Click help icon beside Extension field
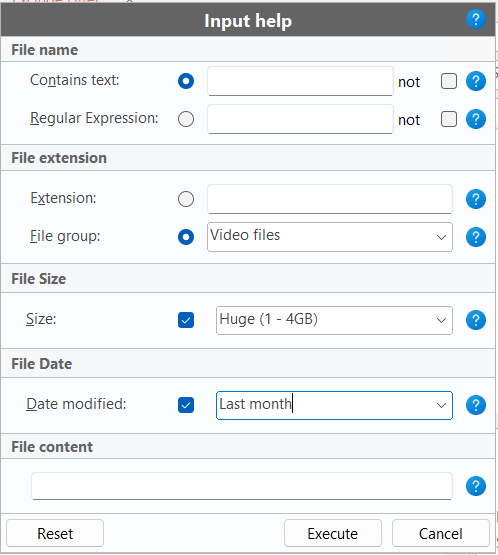The height and width of the screenshot is (555, 498). coord(476,199)
